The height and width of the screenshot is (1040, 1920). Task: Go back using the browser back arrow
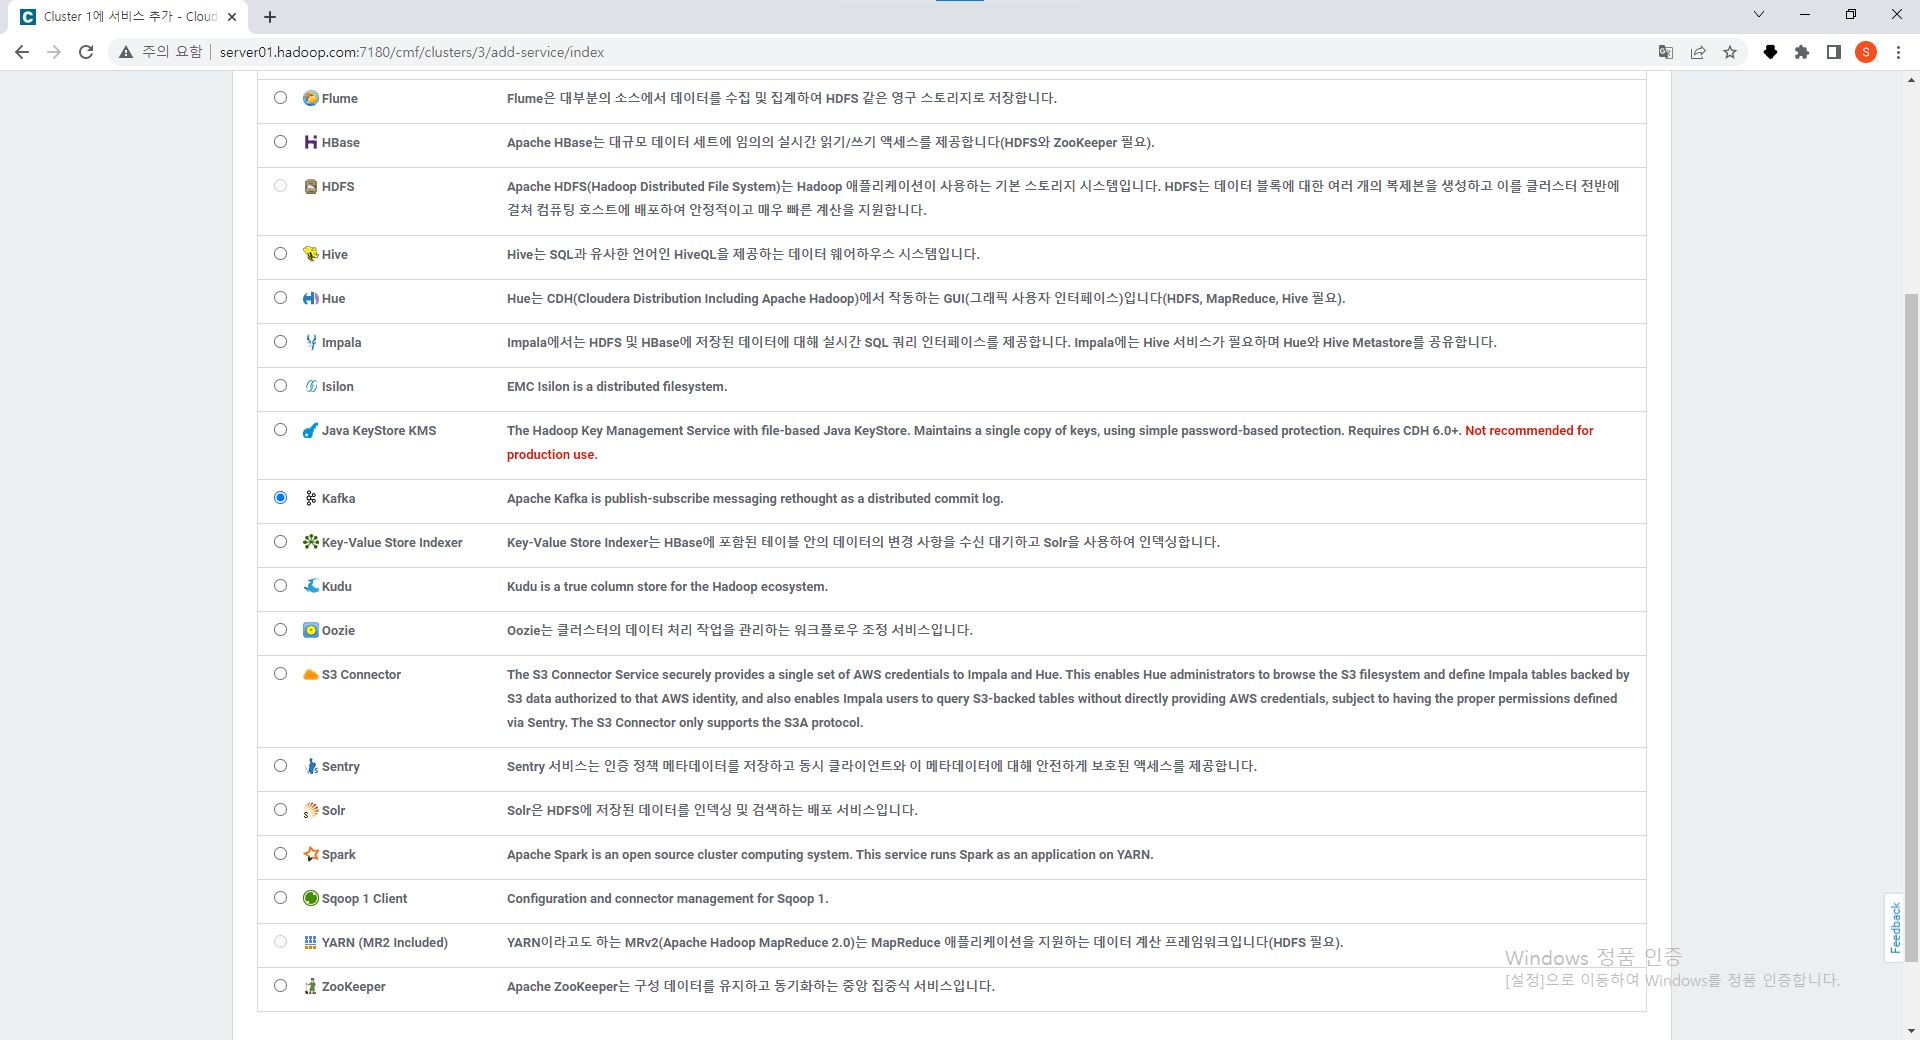(x=22, y=52)
